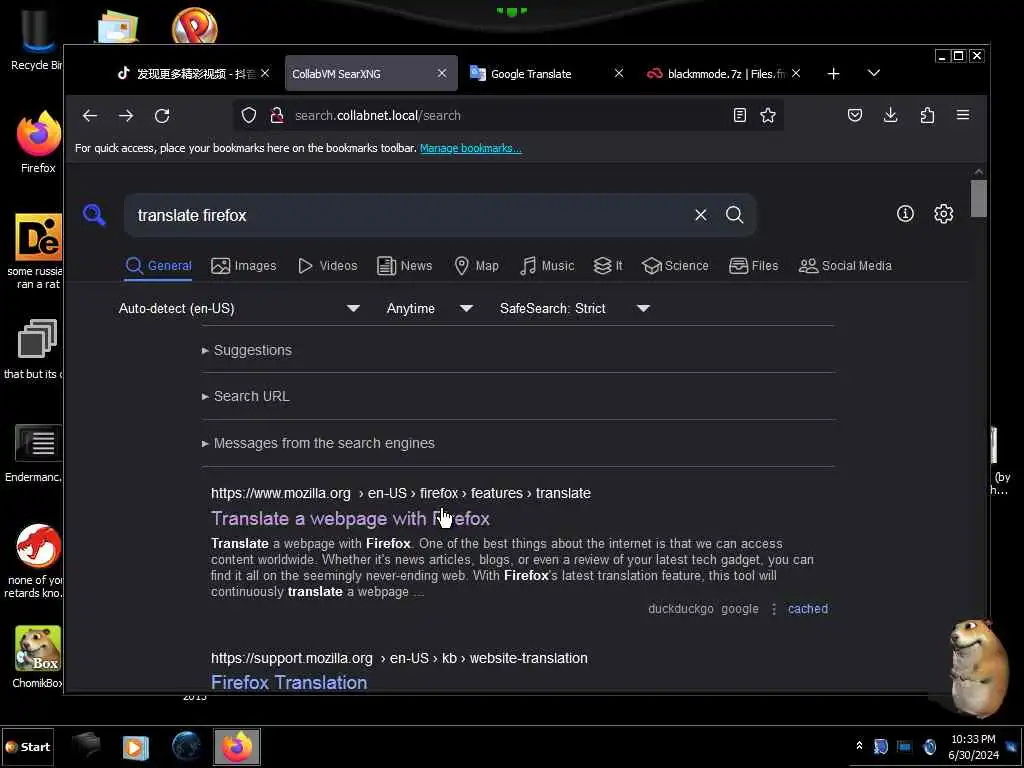Select the Social Media search category
This screenshot has width=1024, height=768.
pos(845,266)
